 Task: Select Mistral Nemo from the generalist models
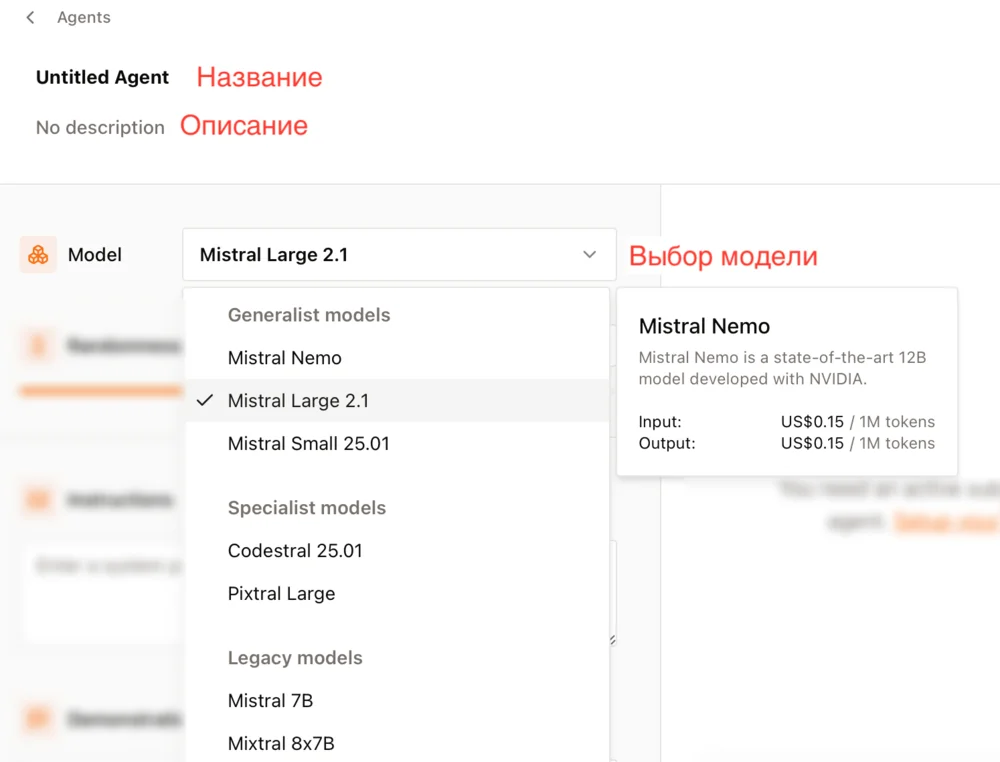pyautogui.click(x=285, y=357)
